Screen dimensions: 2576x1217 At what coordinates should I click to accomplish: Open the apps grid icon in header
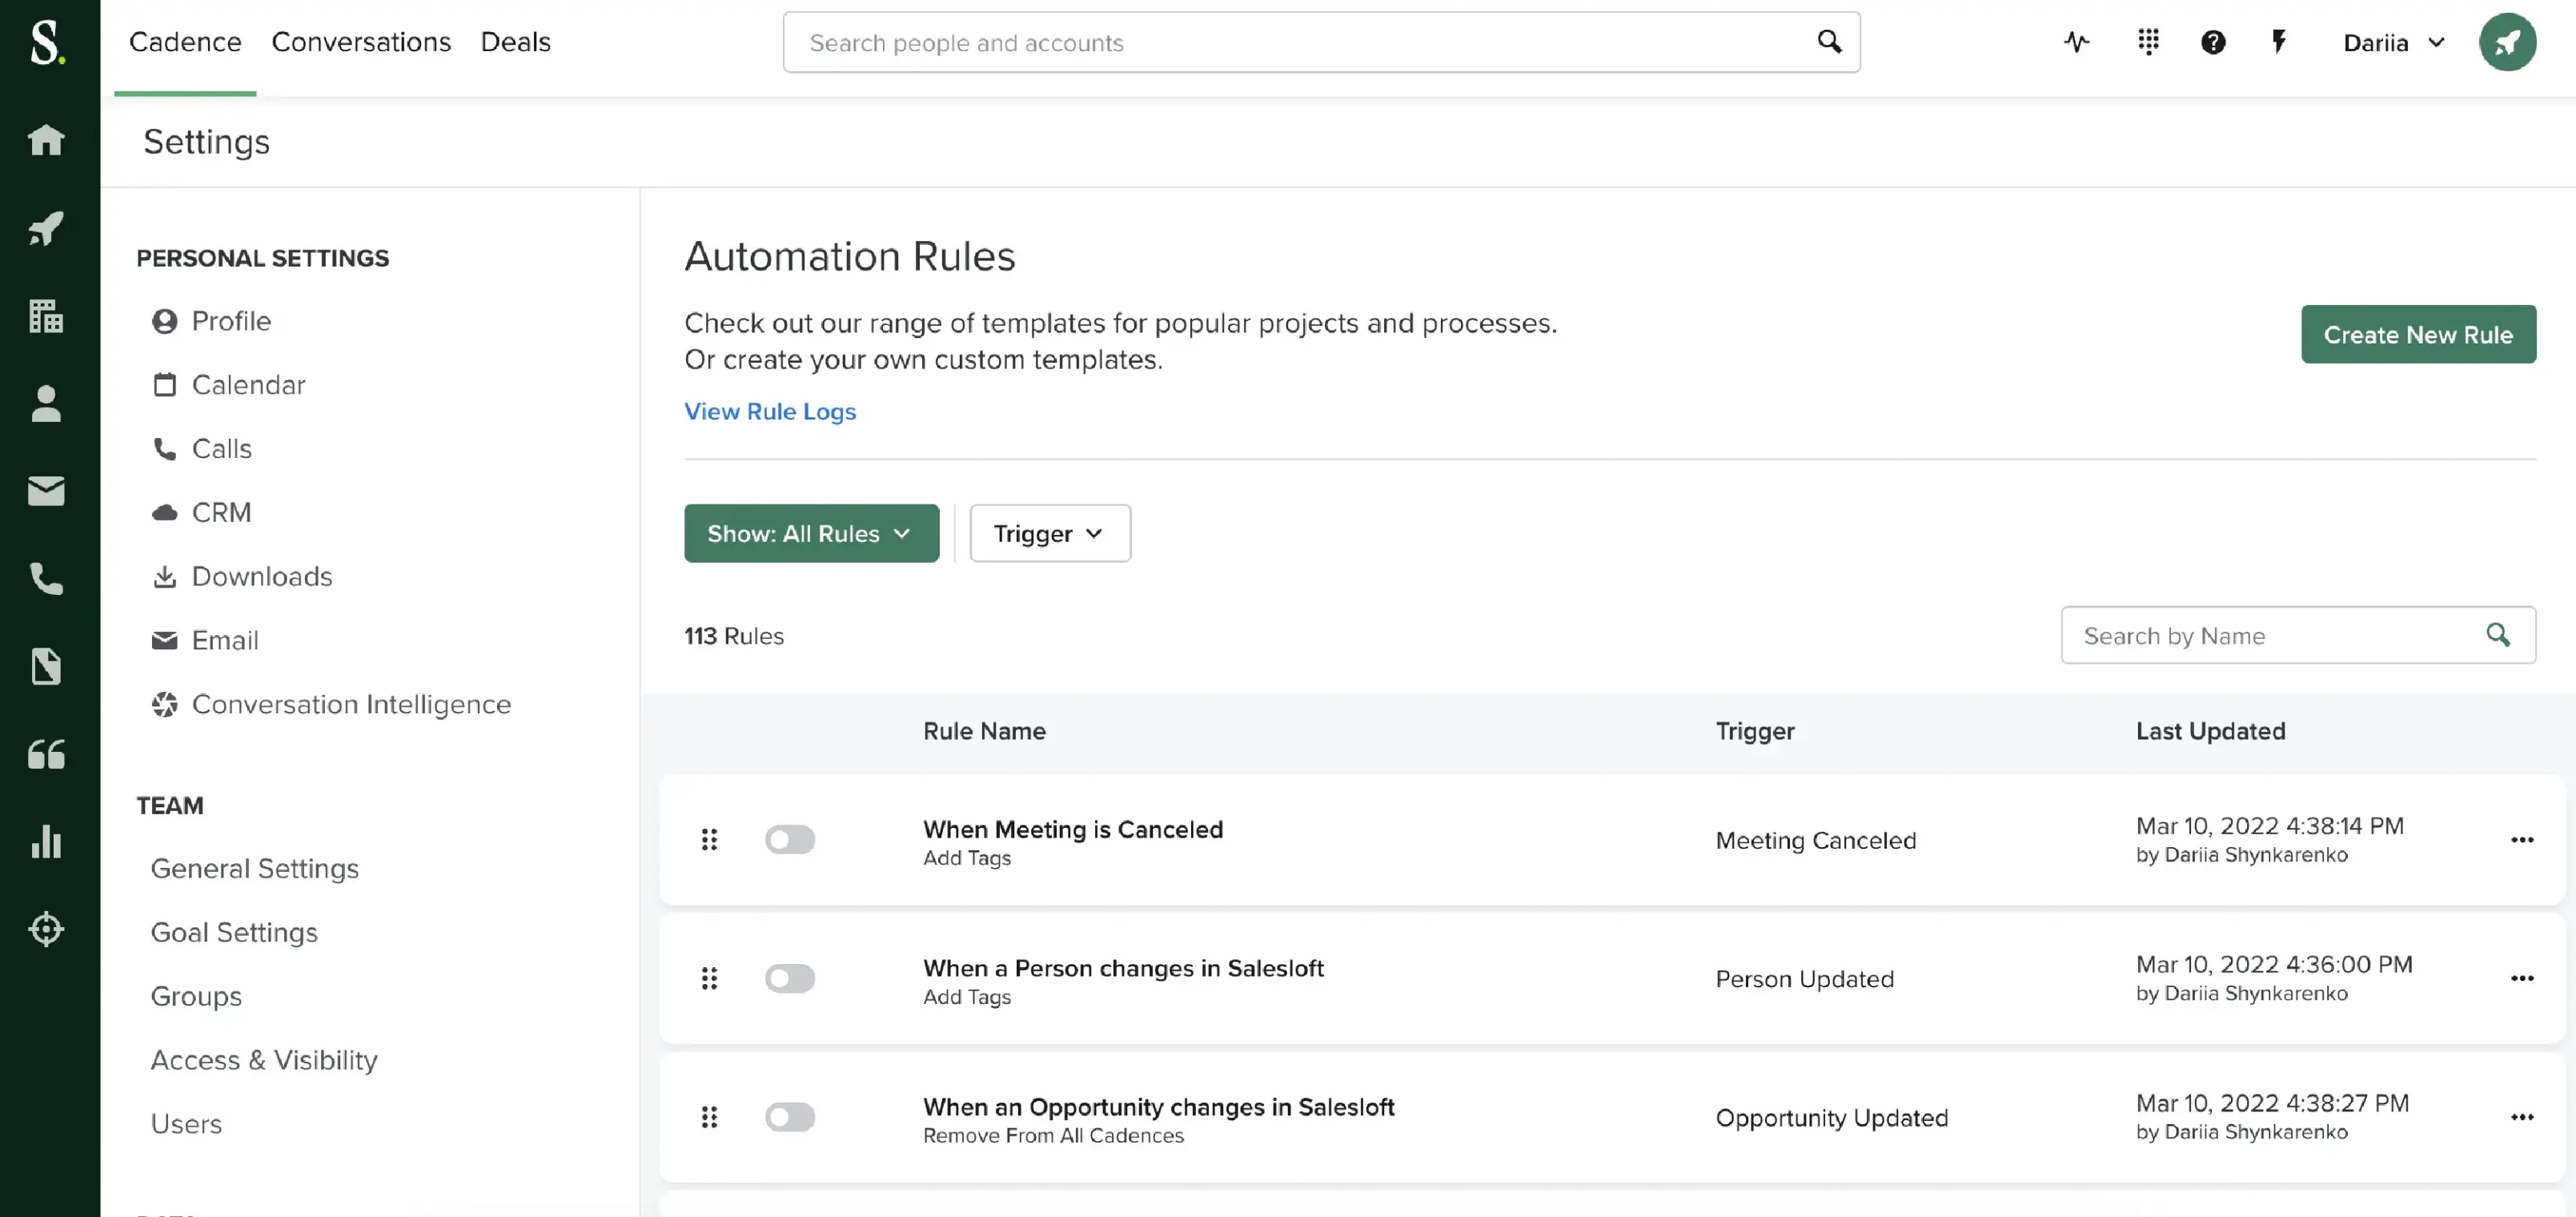[2148, 42]
